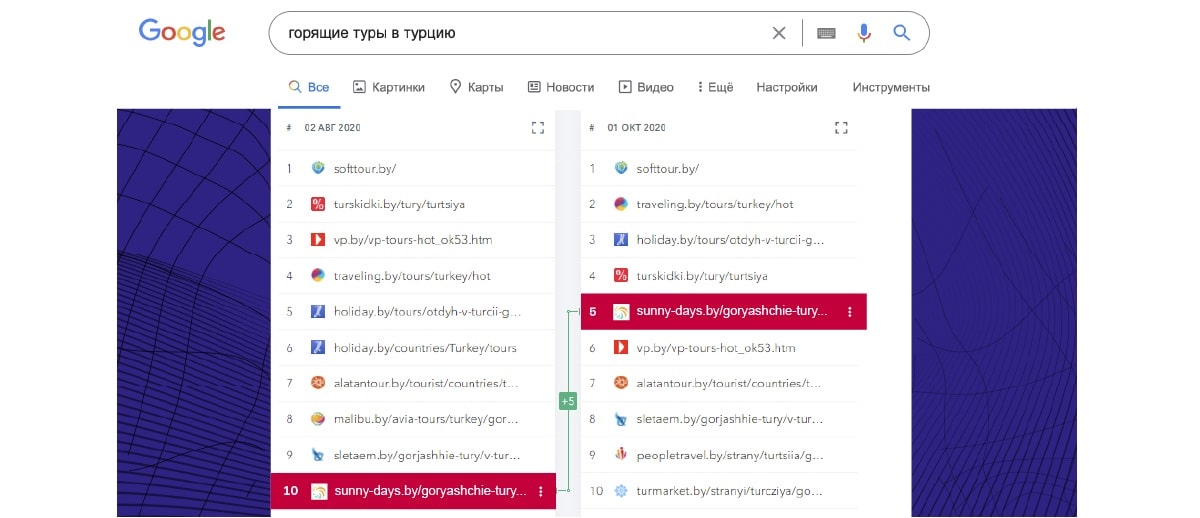Click malibu.by favicon
1200x518 pixels.
[318, 419]
